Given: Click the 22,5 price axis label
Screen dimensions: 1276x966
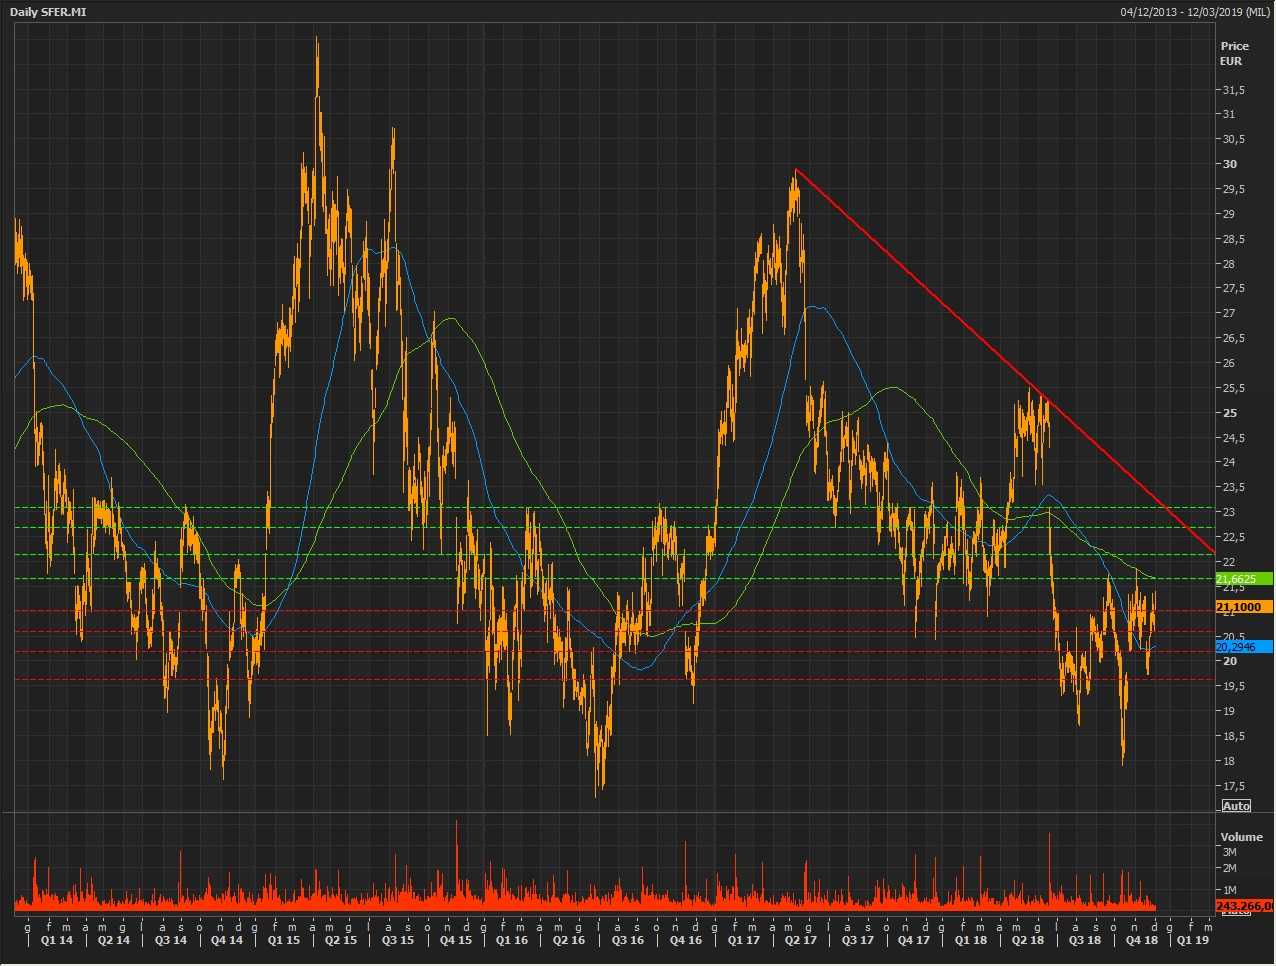Looking at the screenshot, I should click(1233, 537).
